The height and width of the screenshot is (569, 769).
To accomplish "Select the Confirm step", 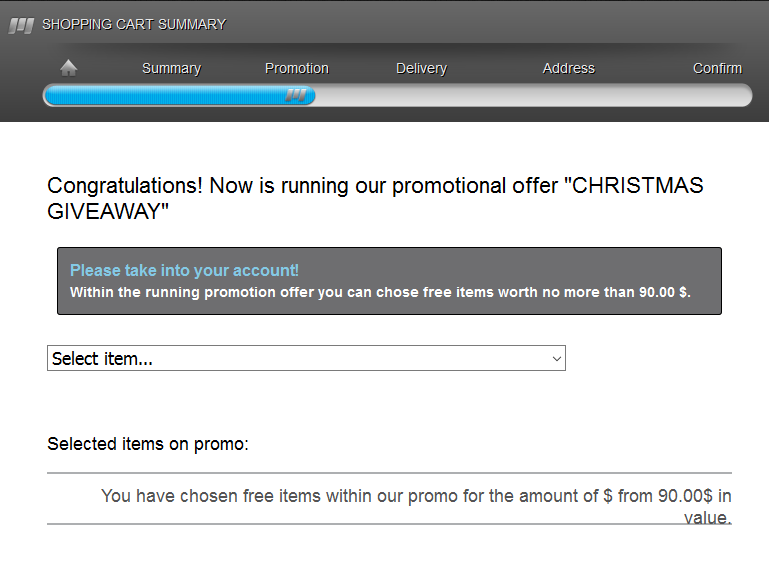I will 717,68.
